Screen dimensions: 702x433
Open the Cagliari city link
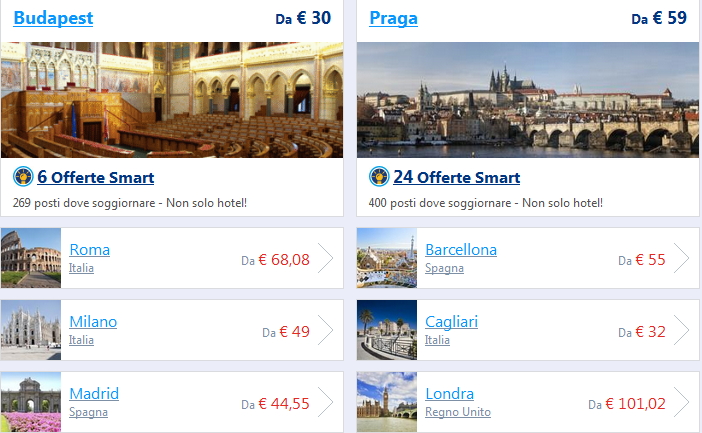pos(451,321)
